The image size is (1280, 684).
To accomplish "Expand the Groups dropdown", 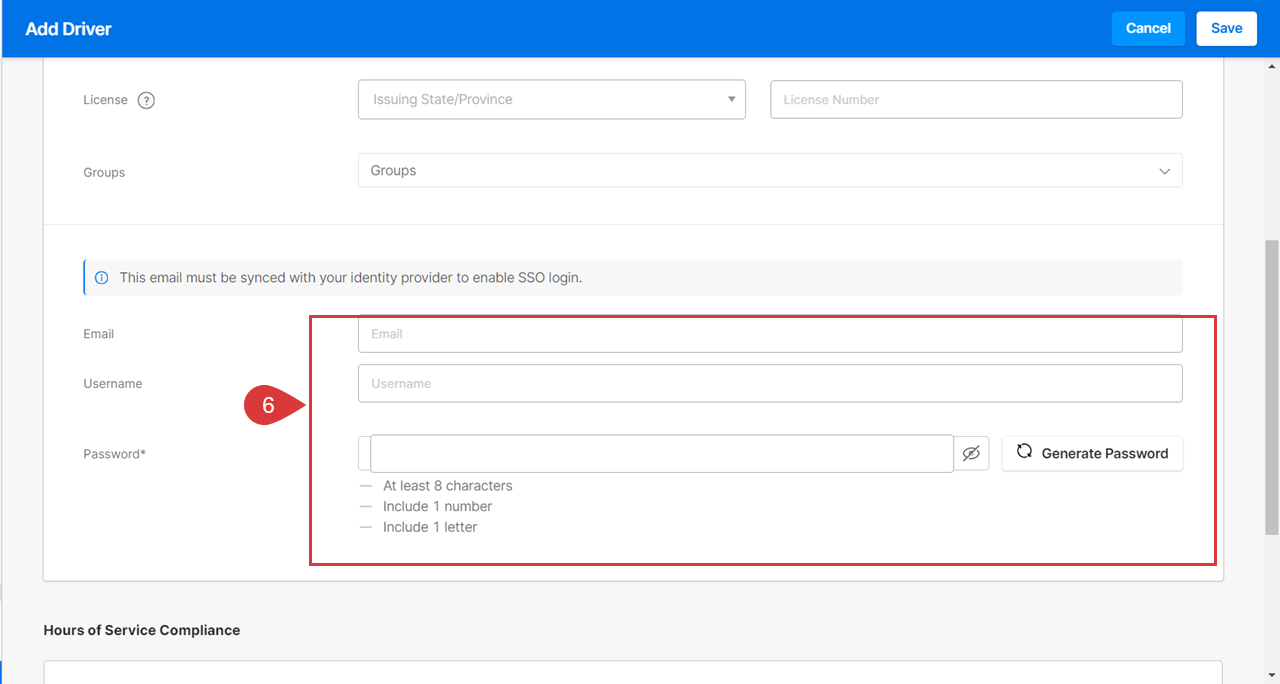I will tap(770, 171).
